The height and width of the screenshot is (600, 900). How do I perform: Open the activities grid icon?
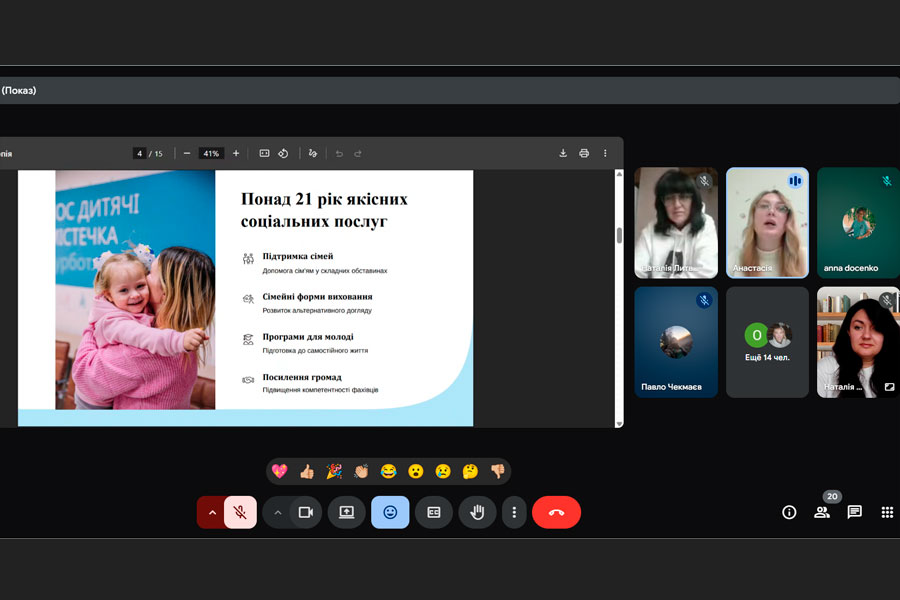[x=887, y=512]
